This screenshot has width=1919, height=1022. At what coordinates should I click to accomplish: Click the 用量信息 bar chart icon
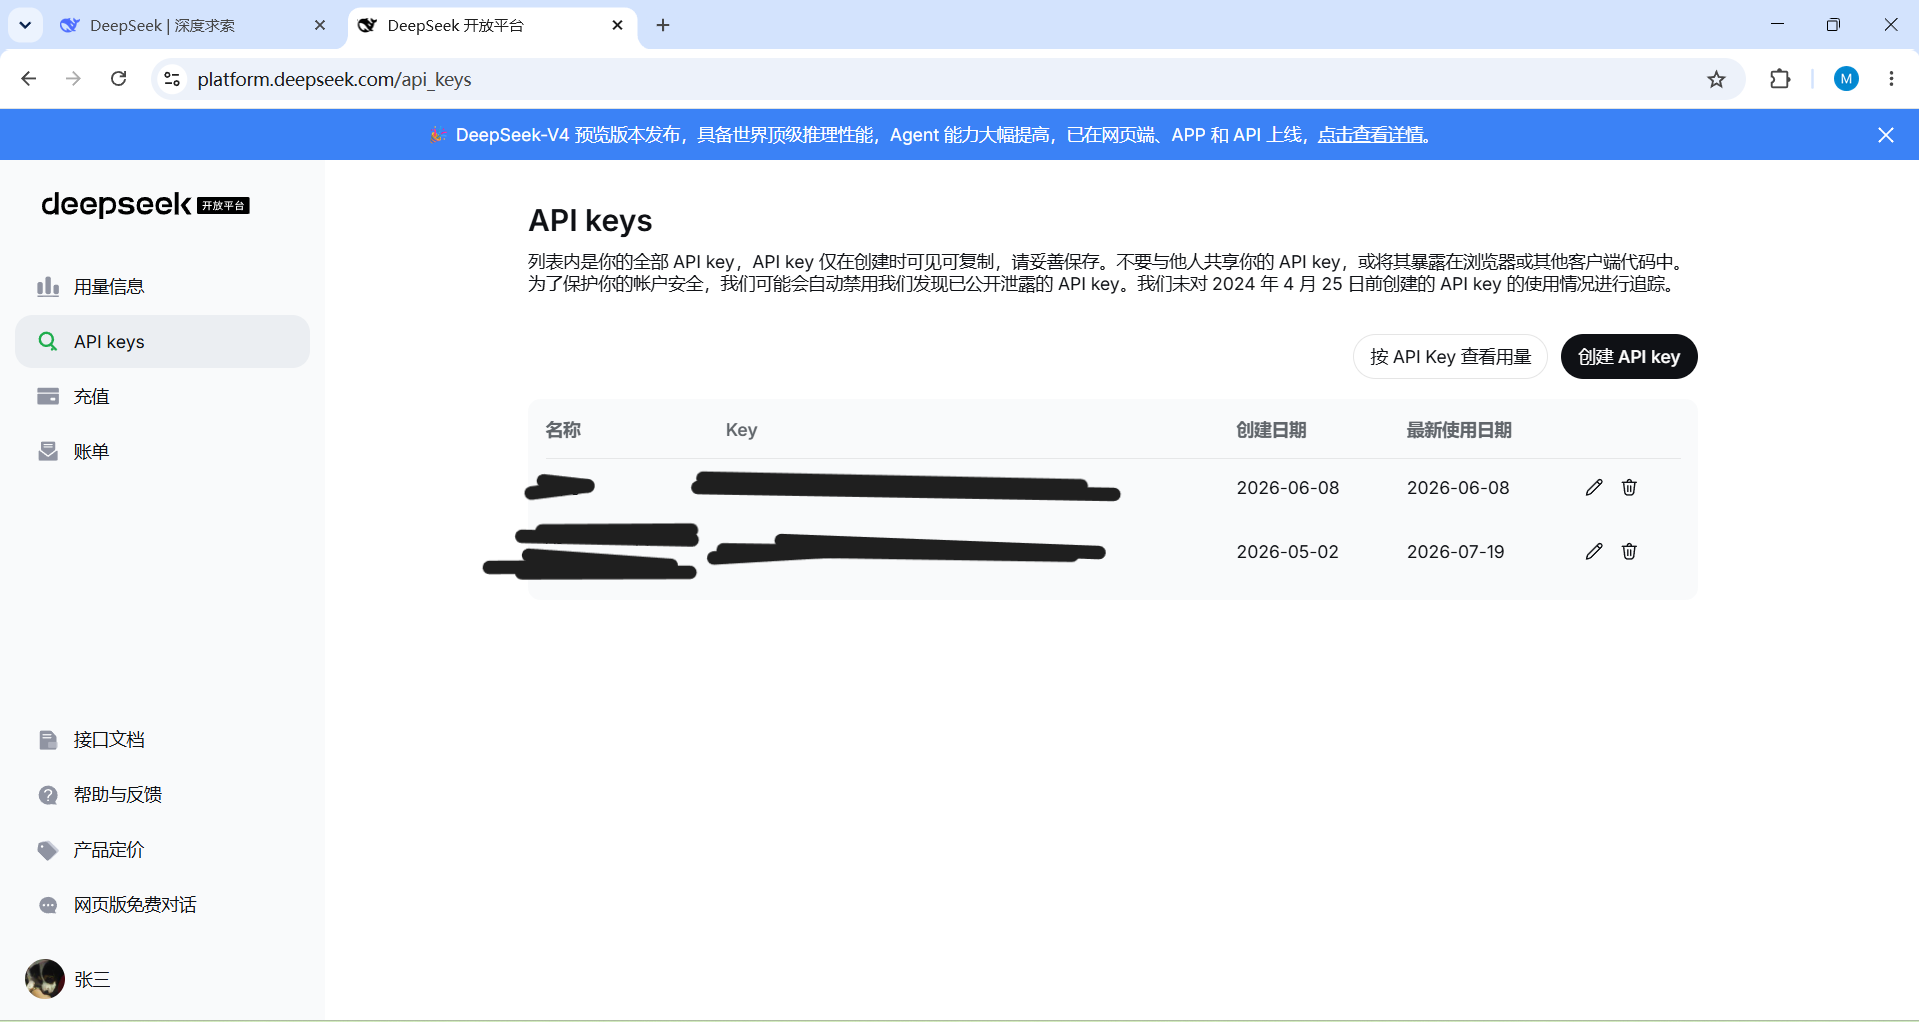pyautogui.click(x=48, y=287)
